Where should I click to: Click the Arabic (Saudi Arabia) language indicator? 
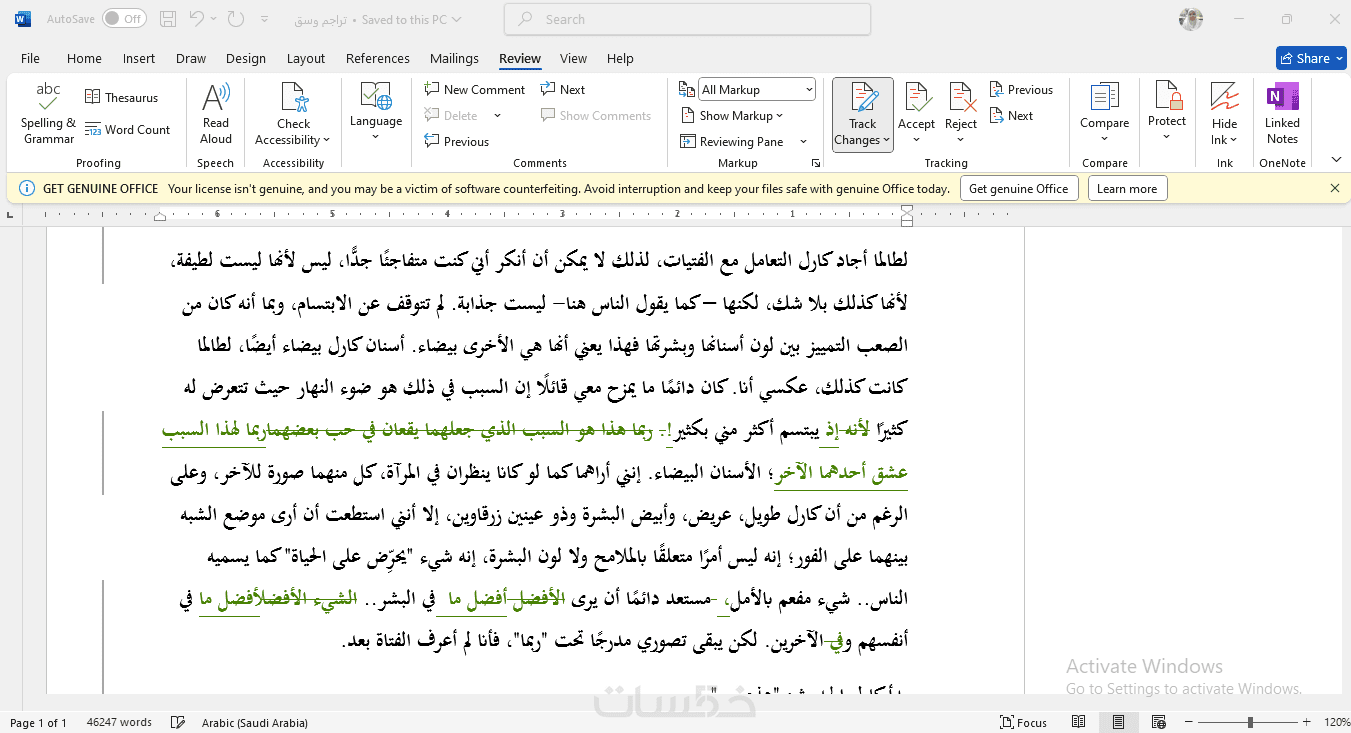255,723
